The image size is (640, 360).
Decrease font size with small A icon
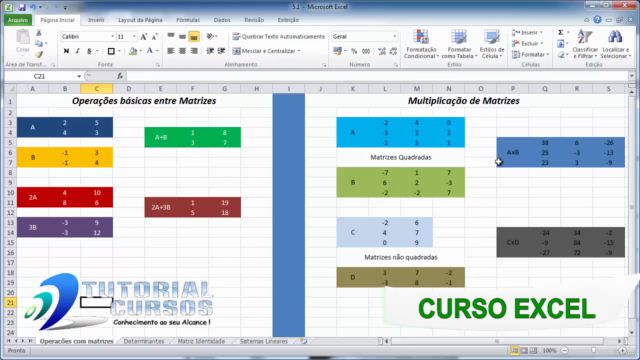(154, 37)
